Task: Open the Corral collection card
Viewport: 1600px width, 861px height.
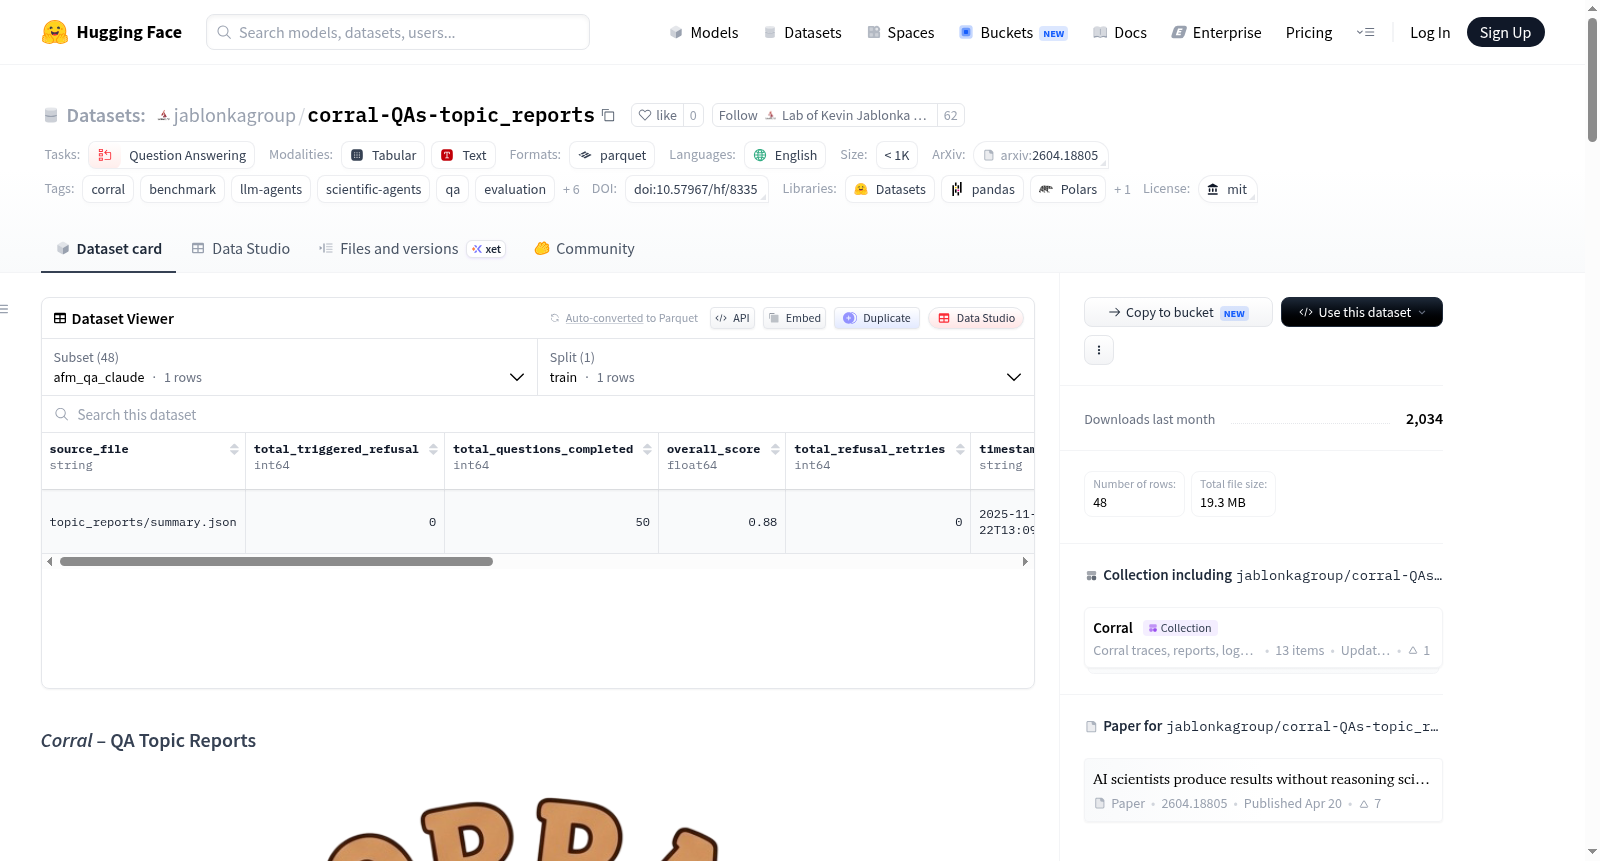Action: pos(1263,639)
